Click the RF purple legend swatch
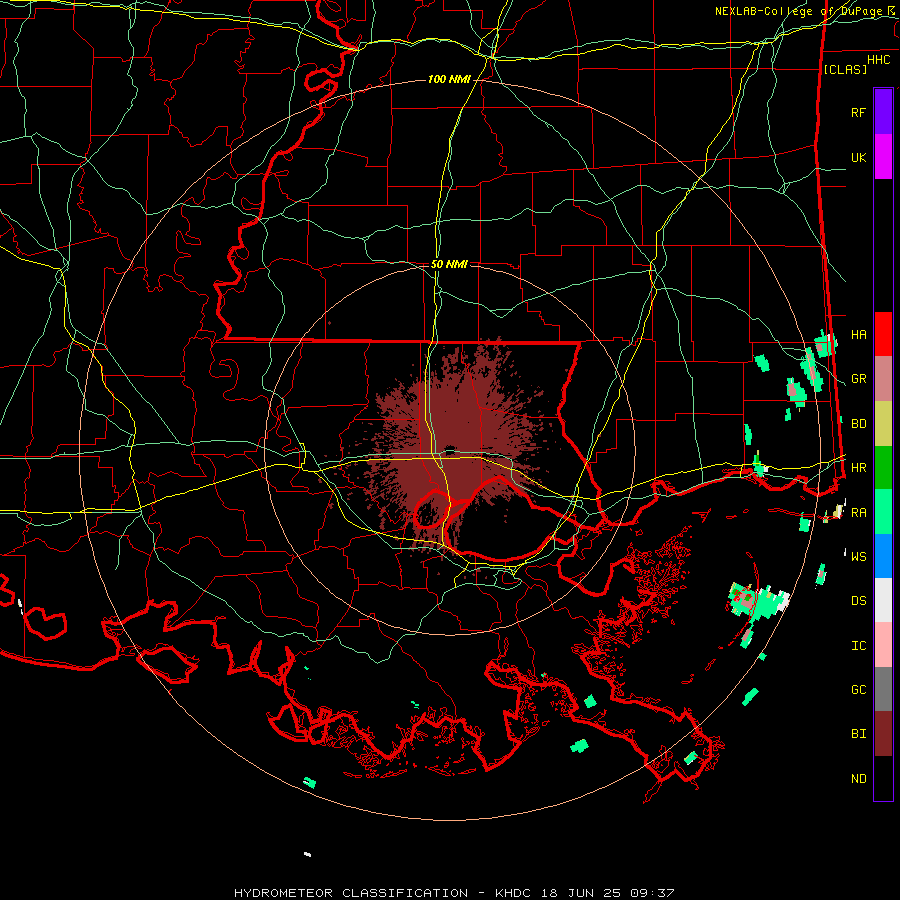This screenshot has width=900, height=900. [x=883, y=112]
